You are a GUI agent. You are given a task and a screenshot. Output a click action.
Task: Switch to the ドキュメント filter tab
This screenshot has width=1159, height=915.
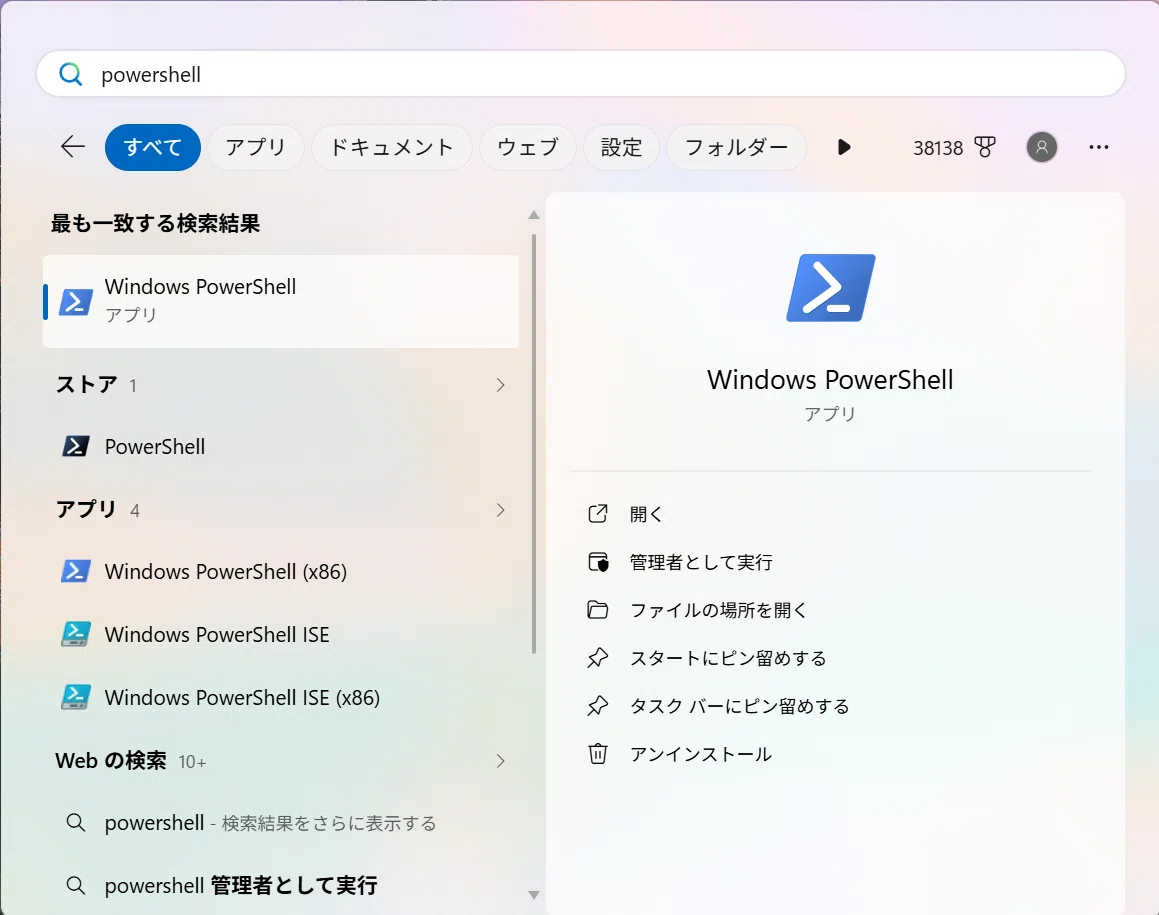(392, 147)
